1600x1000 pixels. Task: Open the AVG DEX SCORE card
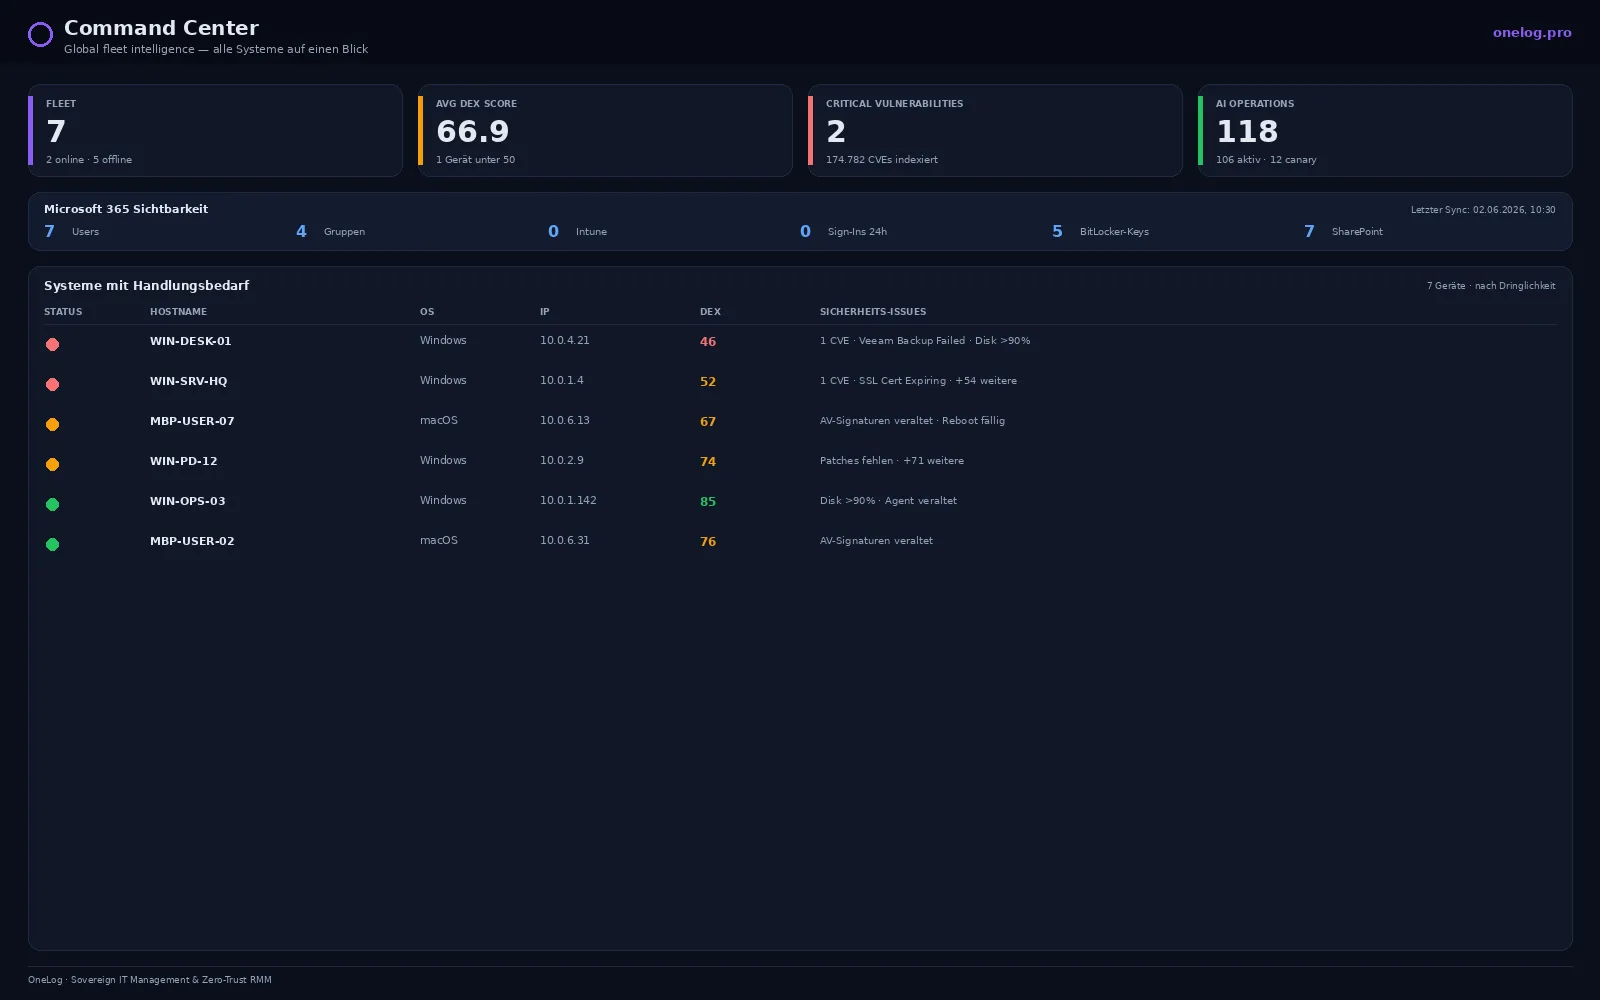[605, 130]
